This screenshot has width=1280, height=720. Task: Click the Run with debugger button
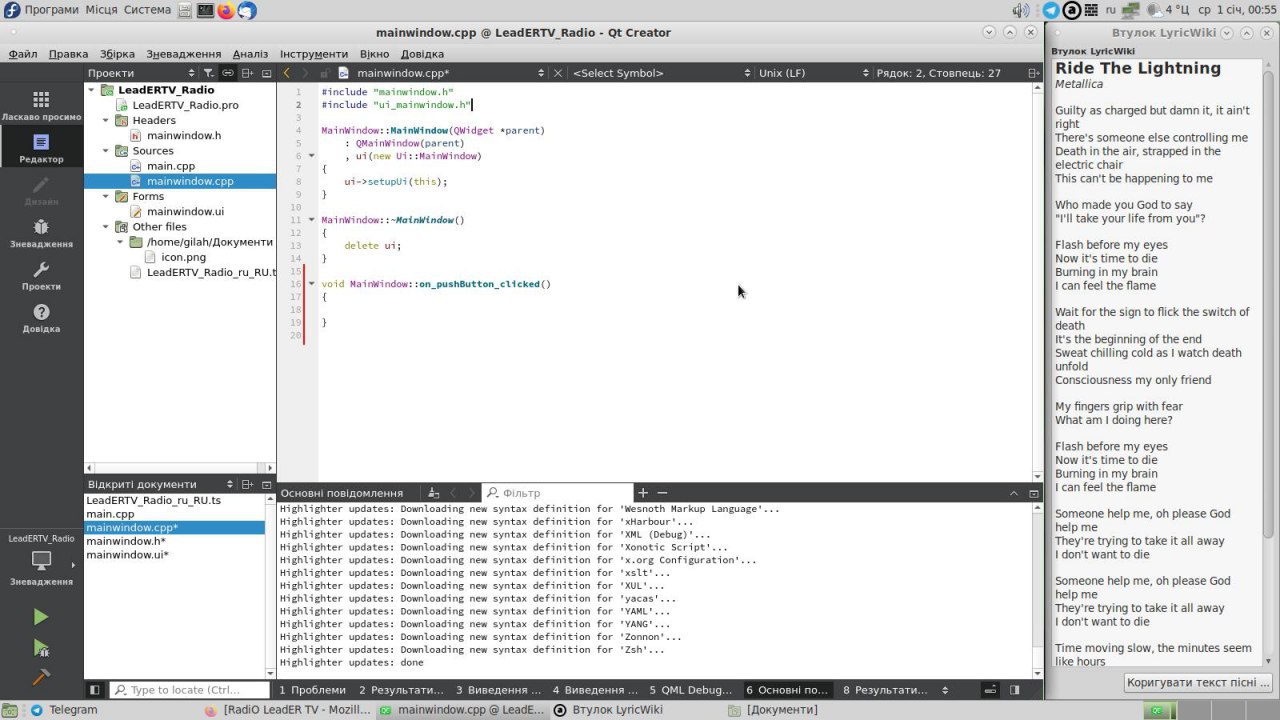[x=41, y=648]
